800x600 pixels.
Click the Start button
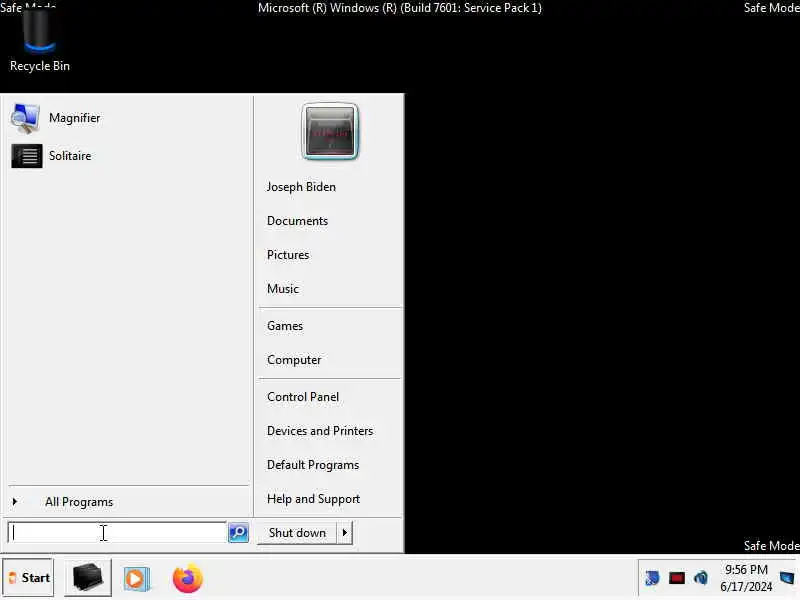pyautogui.click(x=28, y=578)
